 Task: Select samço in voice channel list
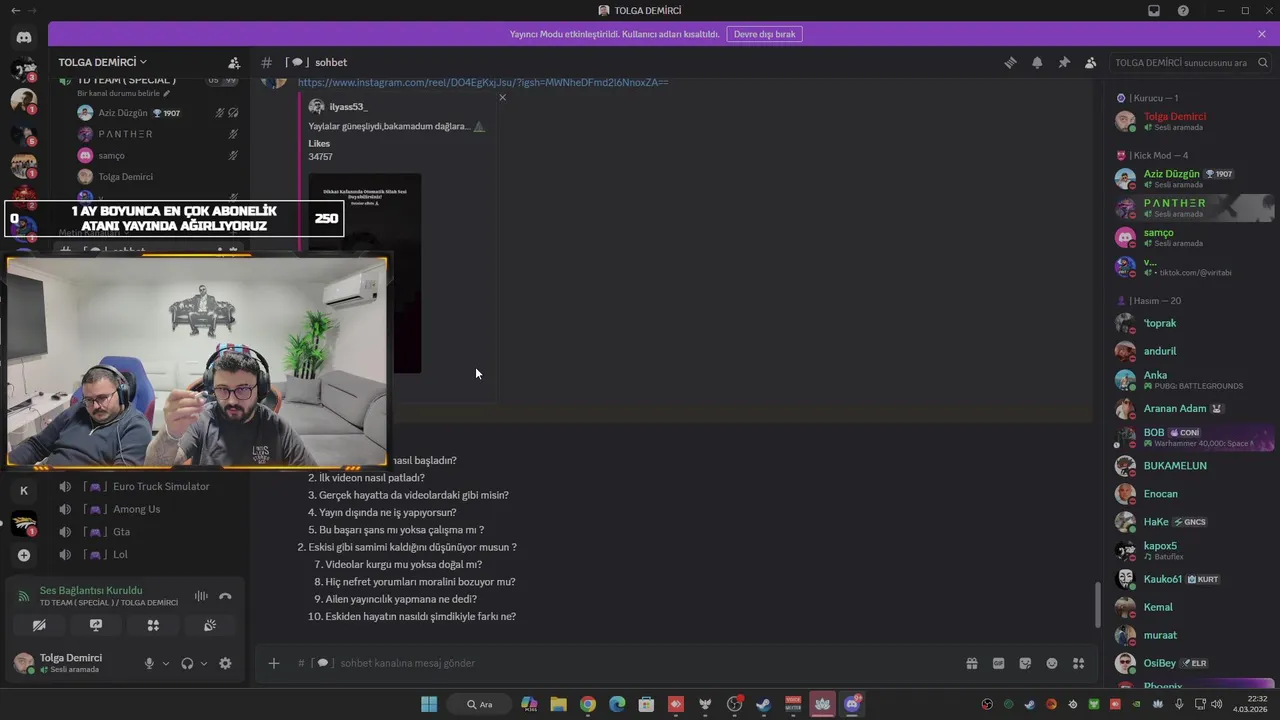[x=111, y=155]
